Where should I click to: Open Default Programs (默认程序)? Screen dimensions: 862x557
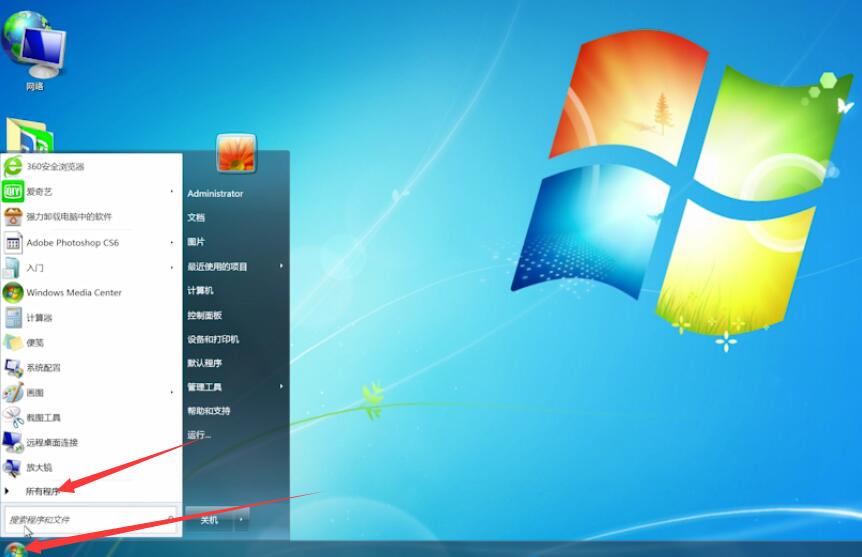(205, 363)
